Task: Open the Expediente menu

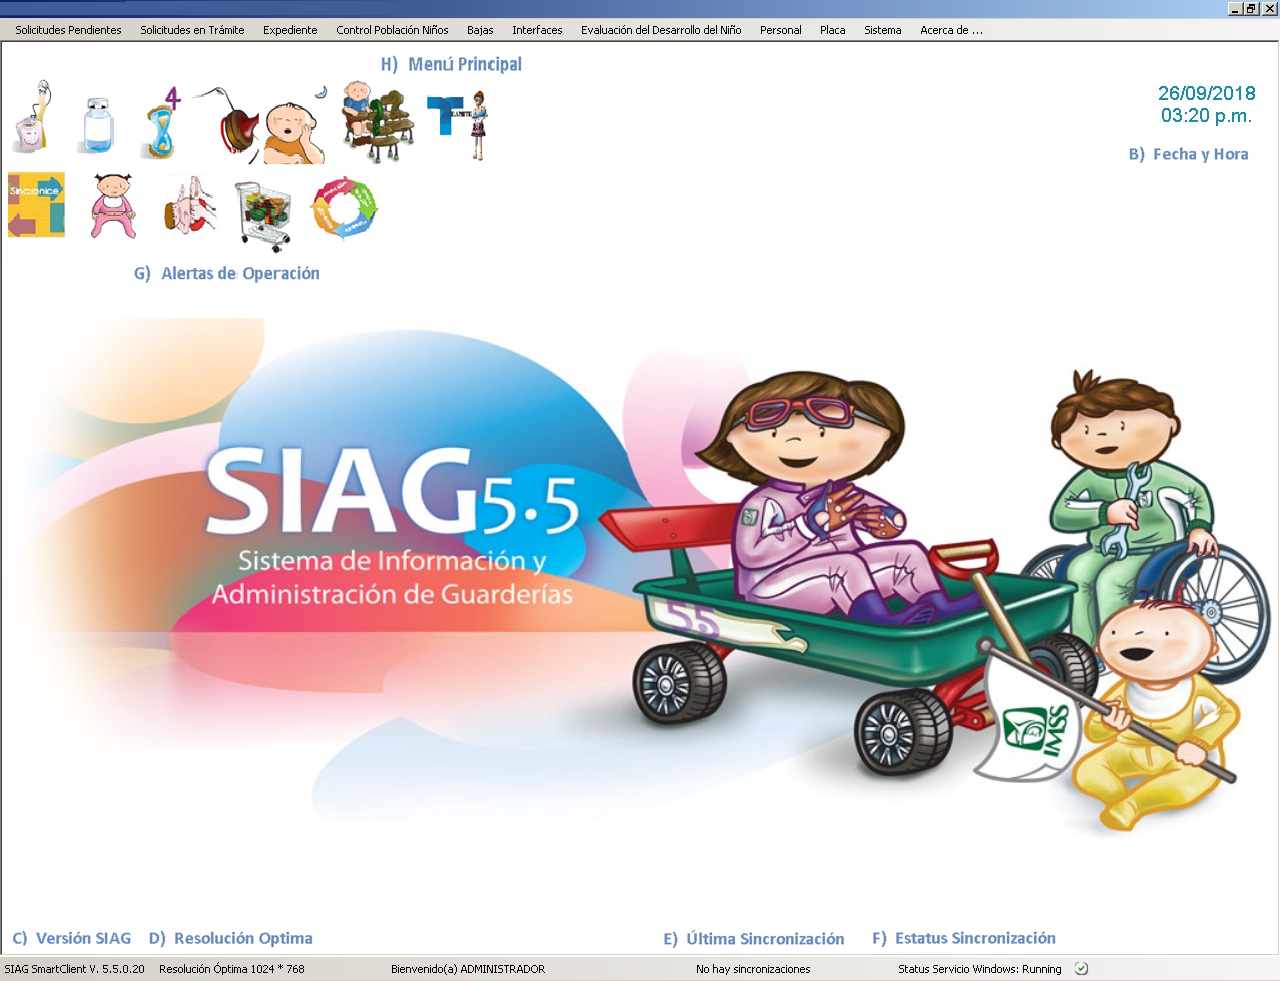Action: (x=289, y=30)
